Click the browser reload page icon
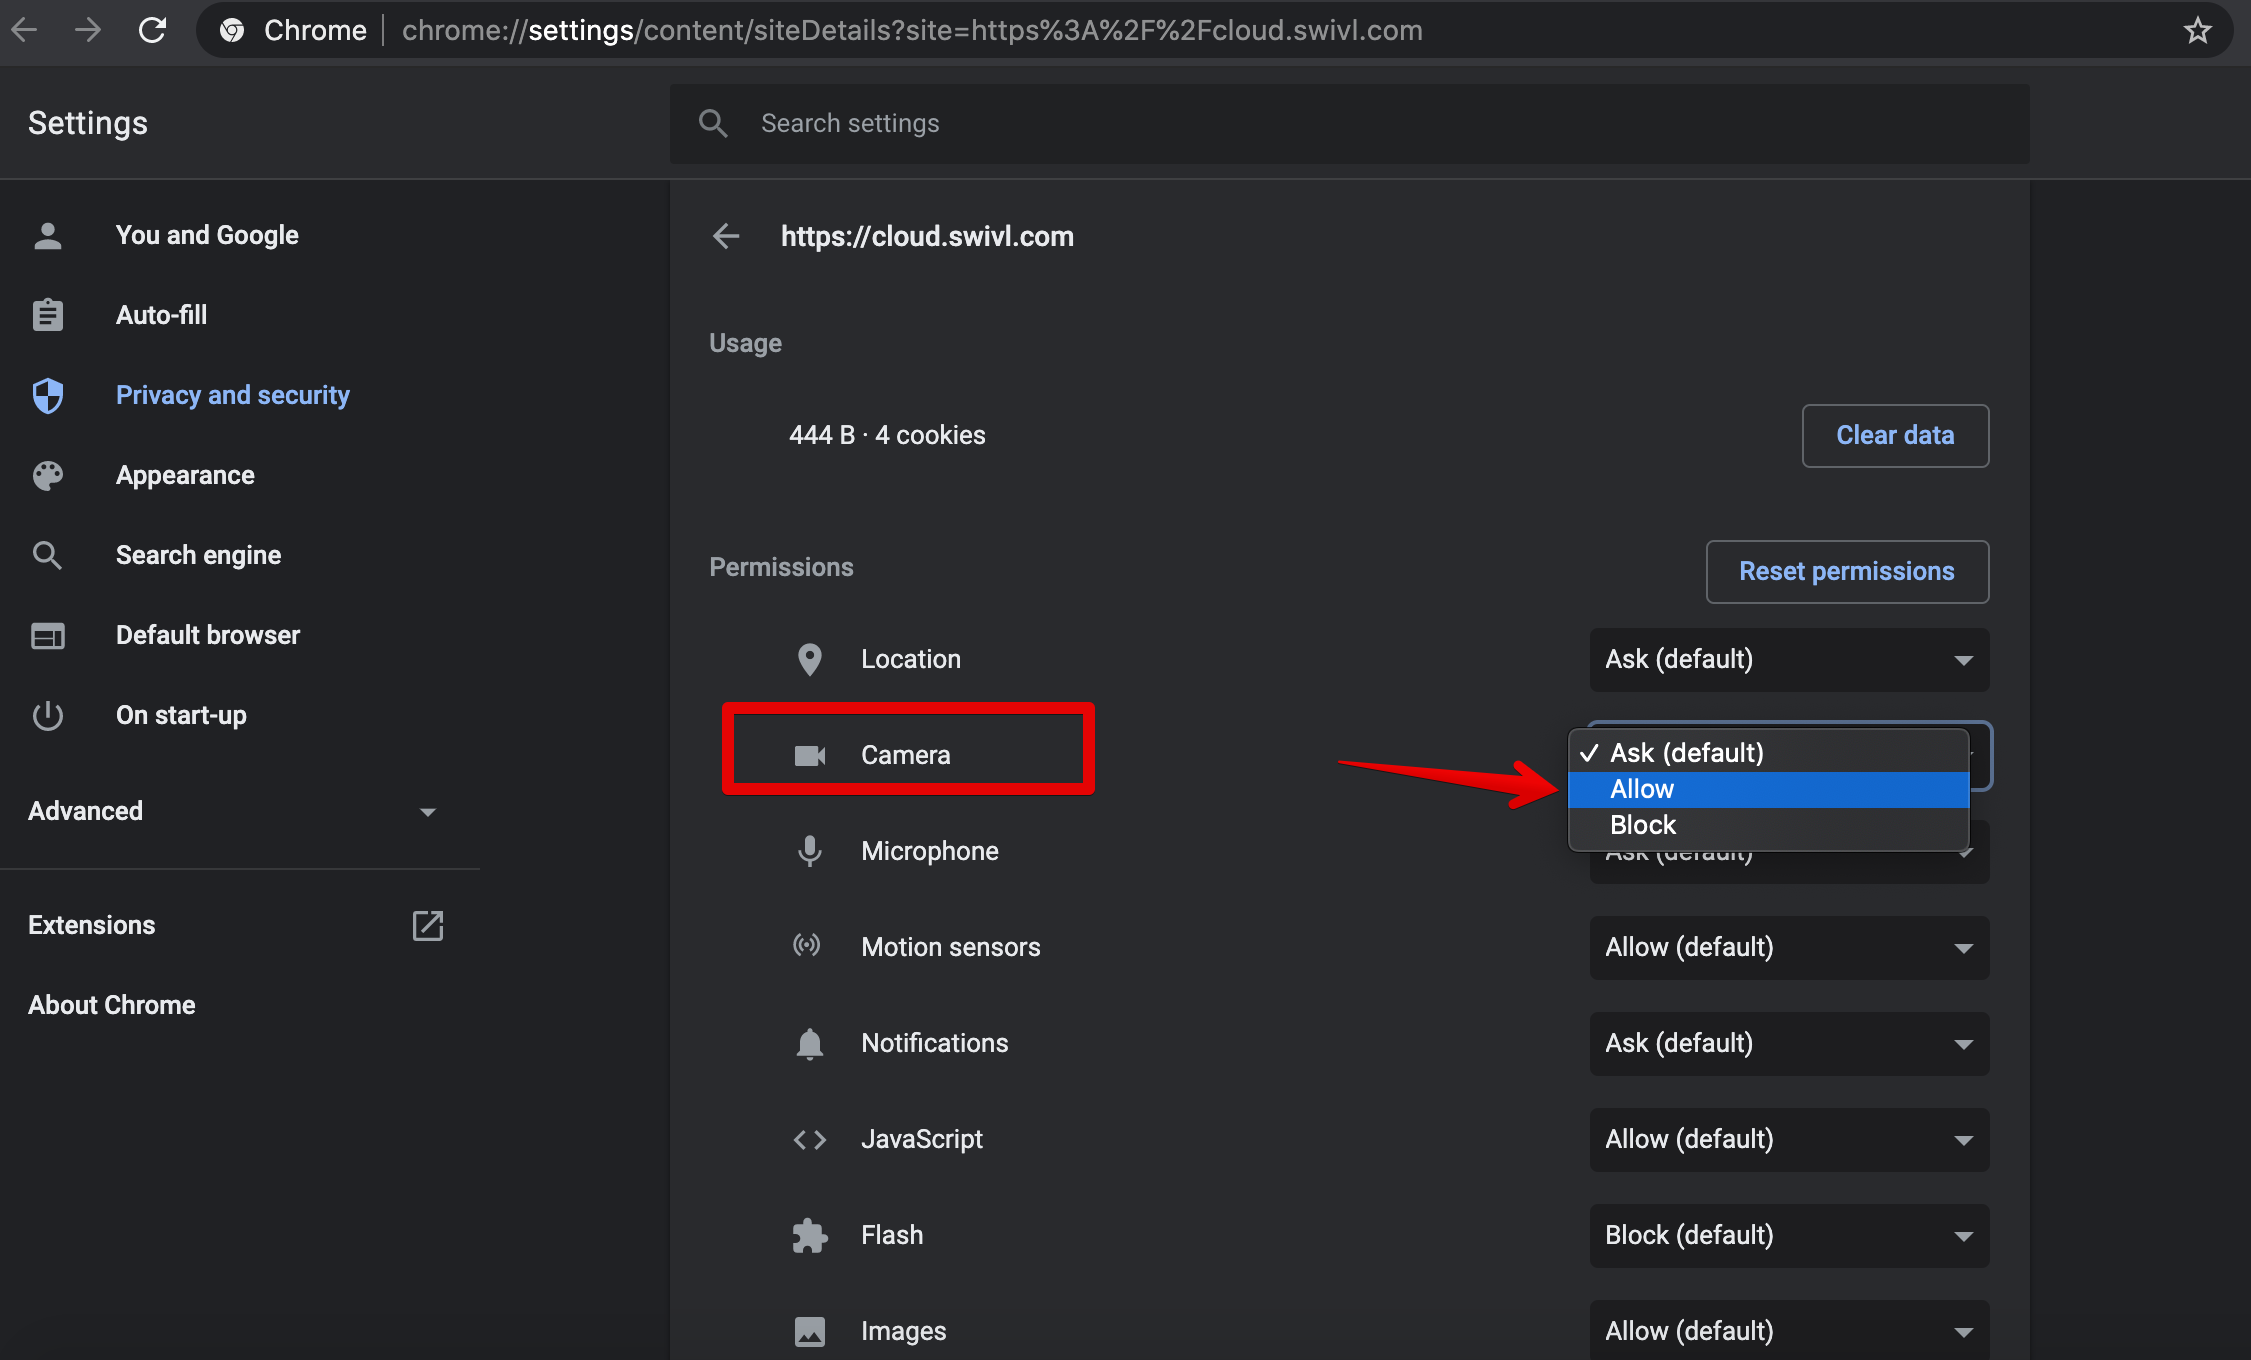The image size is (2251, 1360). coord(152,30)
